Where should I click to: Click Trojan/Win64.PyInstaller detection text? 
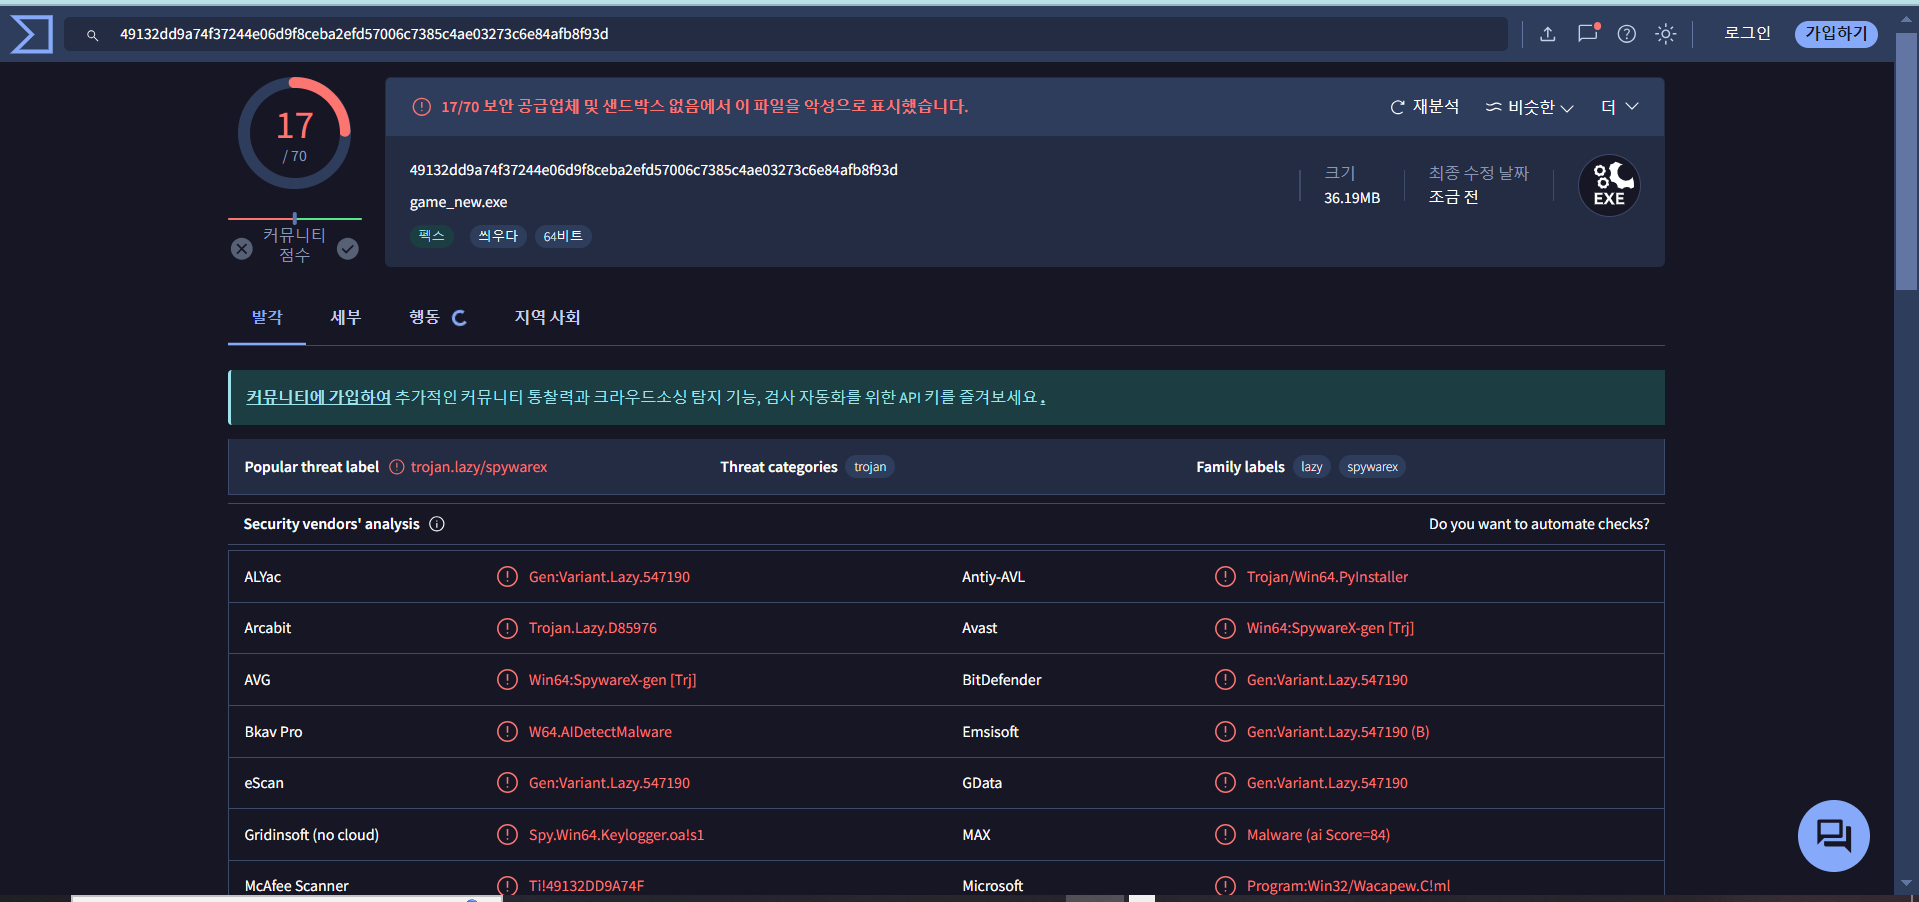1327,577
